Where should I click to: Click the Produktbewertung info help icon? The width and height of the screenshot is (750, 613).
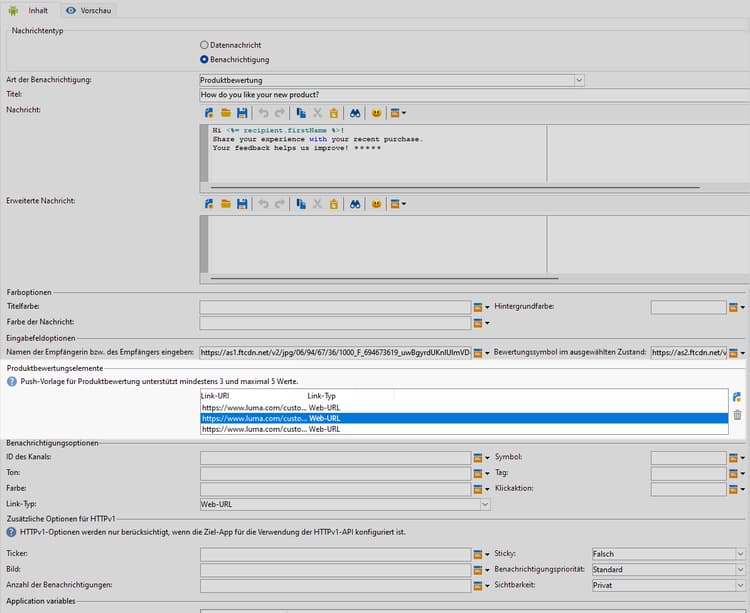tap(11, 382)
